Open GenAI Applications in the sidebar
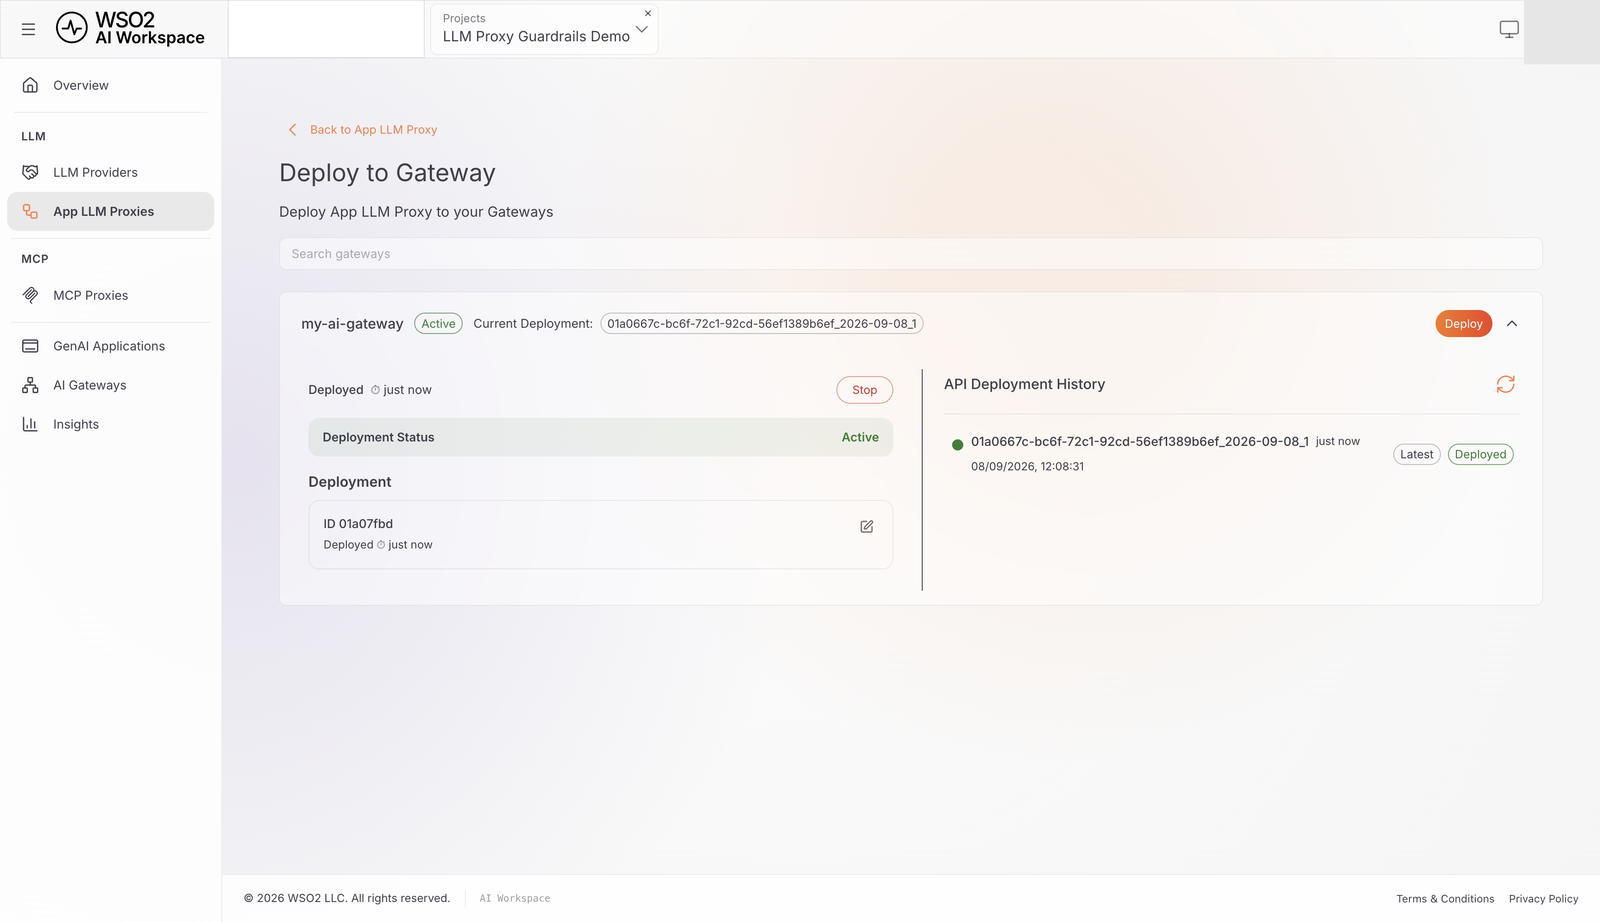The height and width of the screenshot is (922, 1600). [110, 346]
